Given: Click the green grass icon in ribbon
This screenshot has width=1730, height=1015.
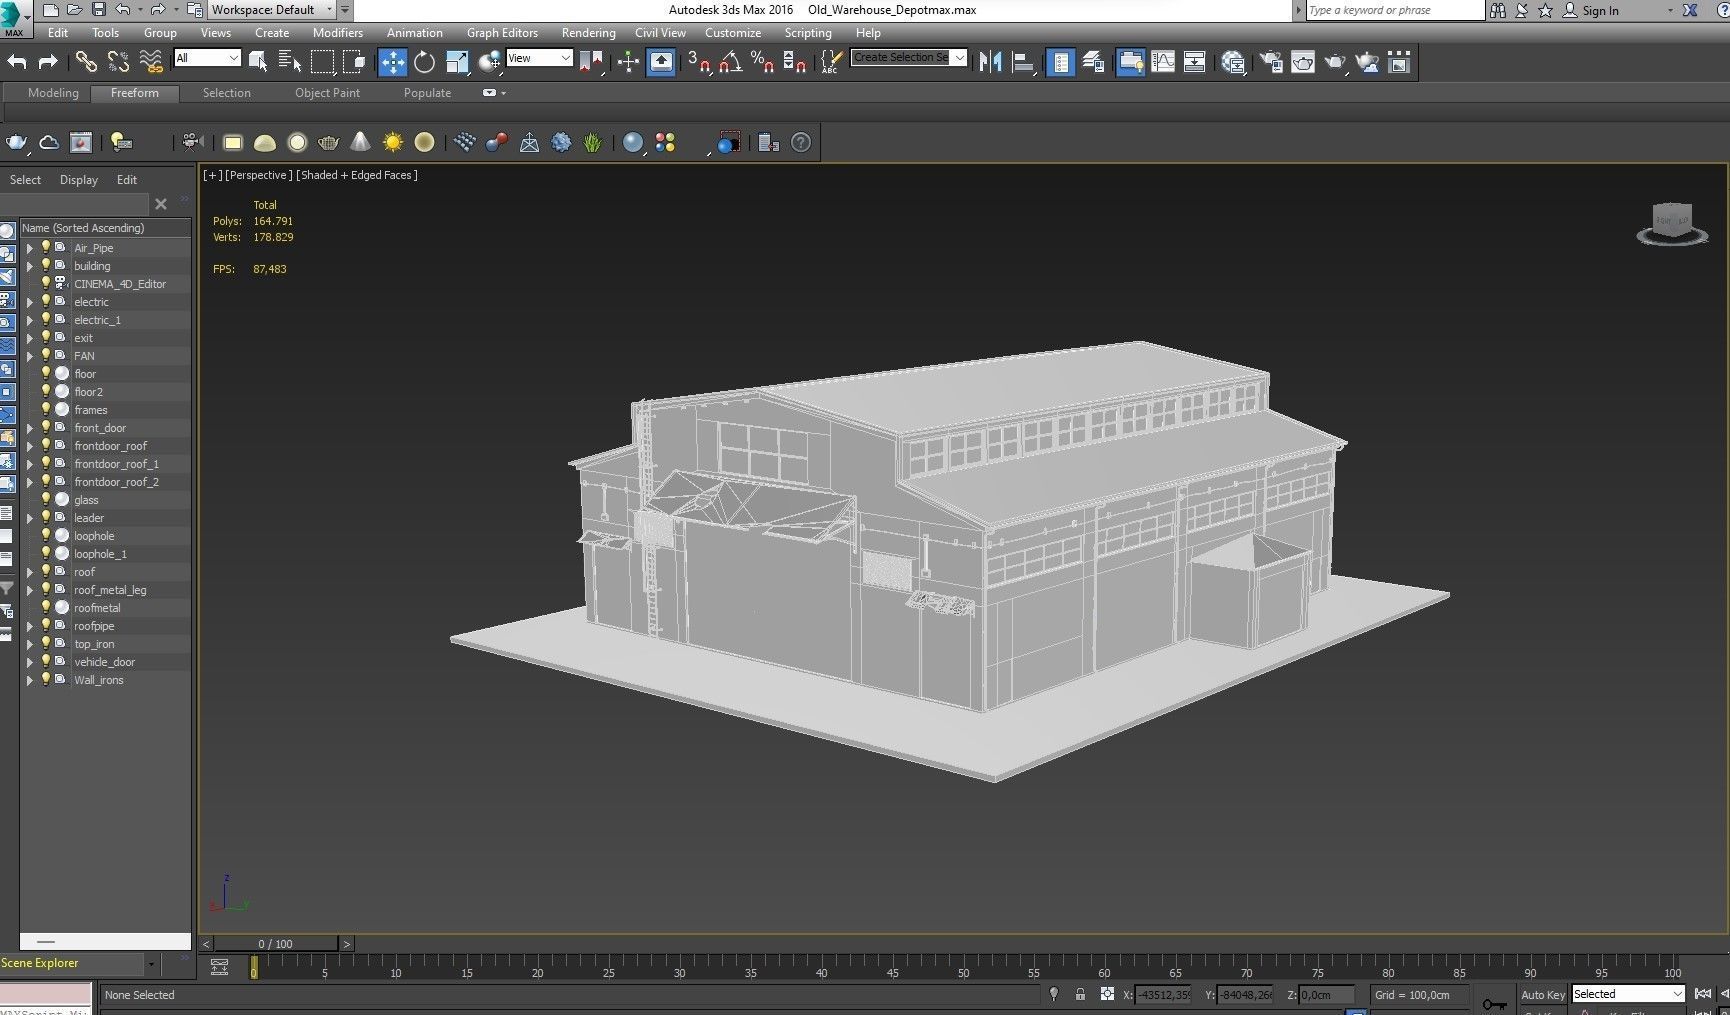Looking at the screenshot, I should 593,142.
